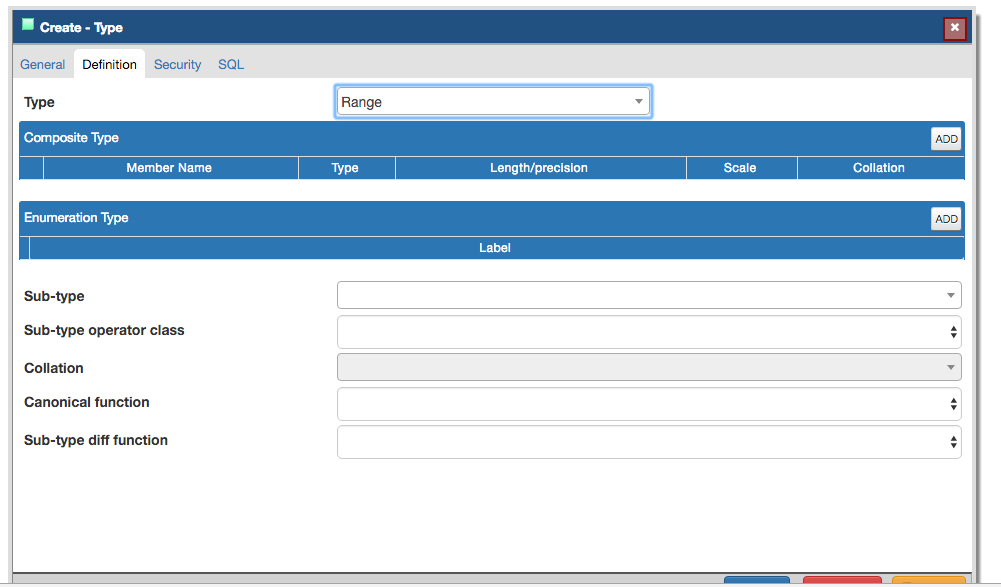The width and height of the screenshot is (1001, 587).
Task: Go to the SQL tab
Action: click(x=231, y=64)
